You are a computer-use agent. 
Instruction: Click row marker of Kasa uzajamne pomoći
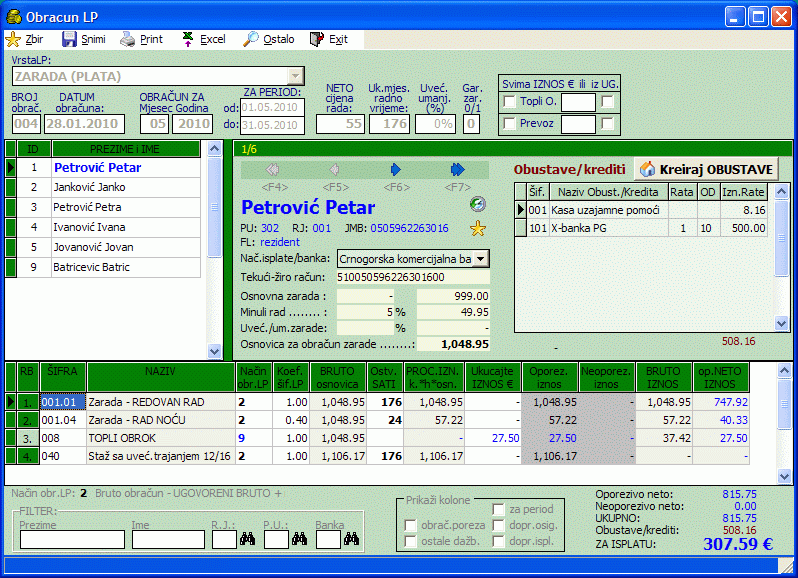[x=520, y=209]
